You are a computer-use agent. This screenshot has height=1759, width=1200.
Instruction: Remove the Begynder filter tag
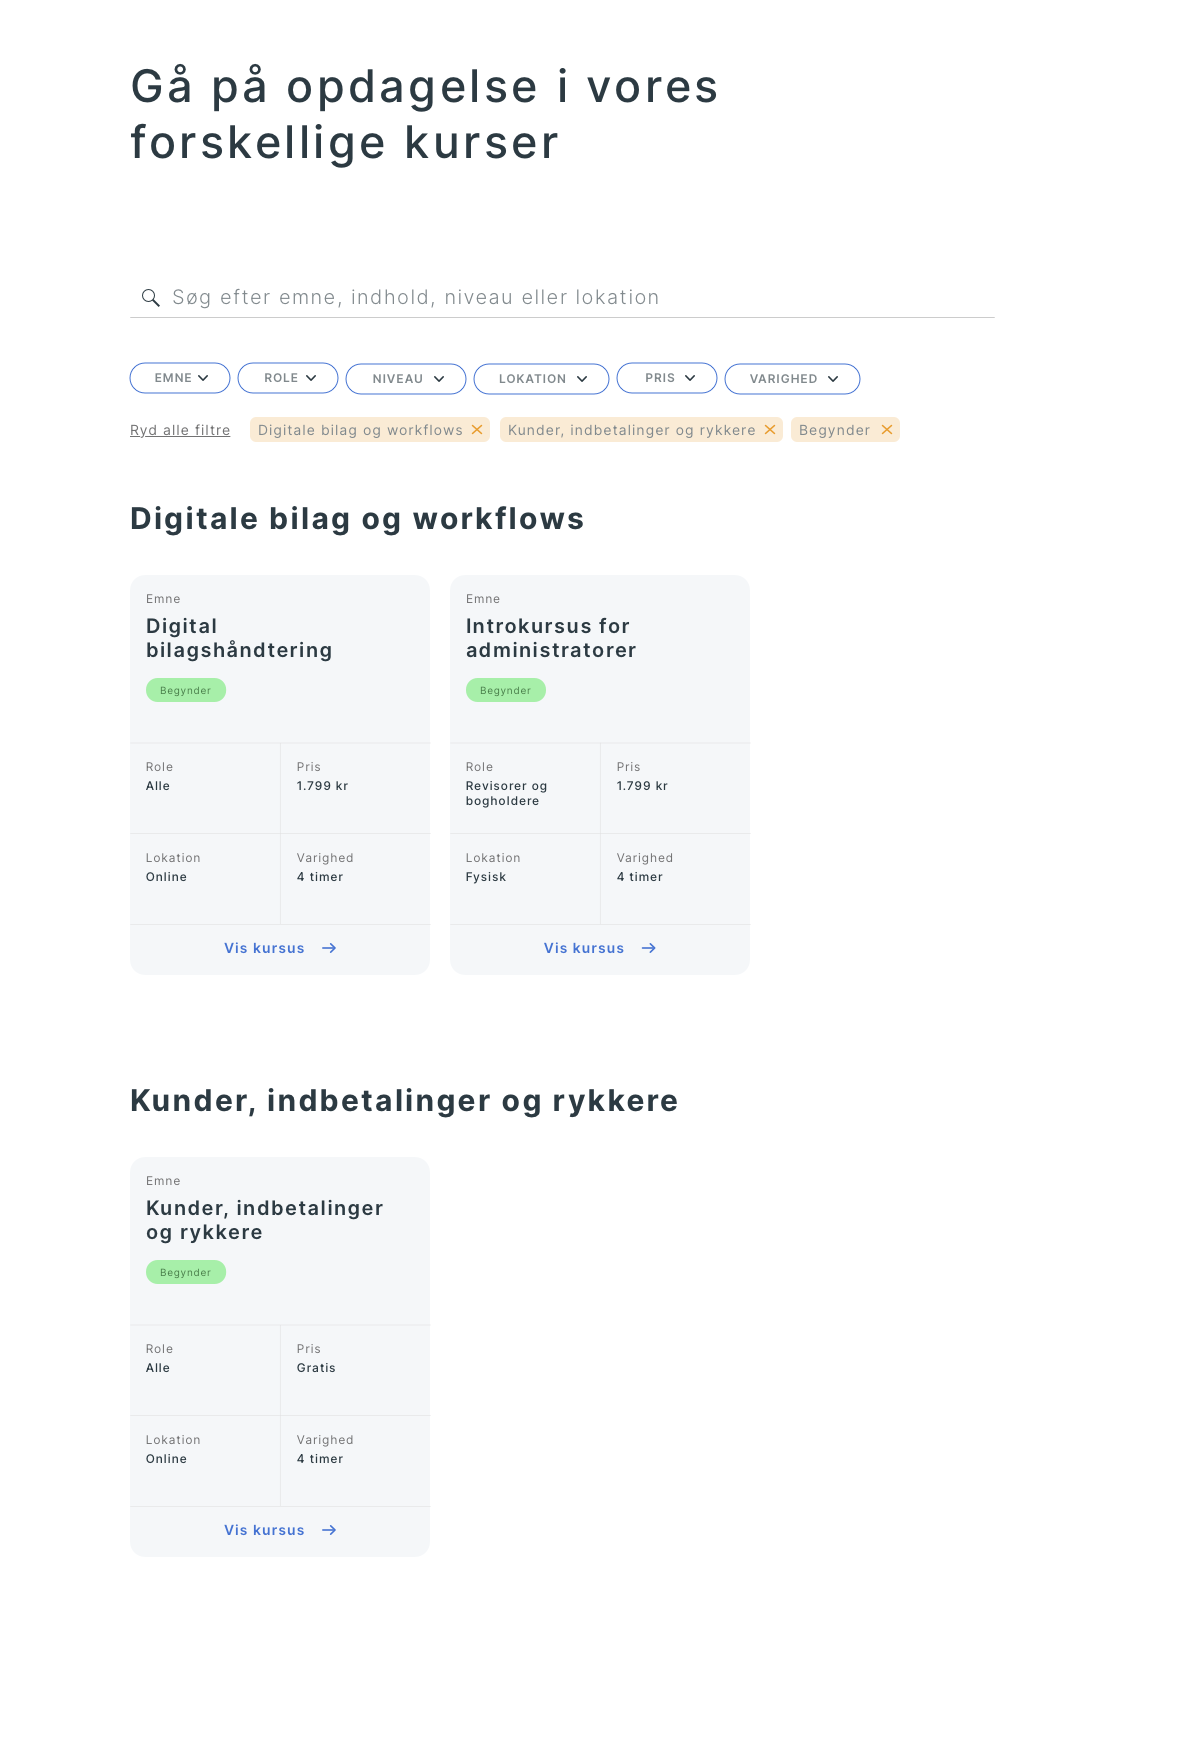pyautogui.click(x=887, y=430)
